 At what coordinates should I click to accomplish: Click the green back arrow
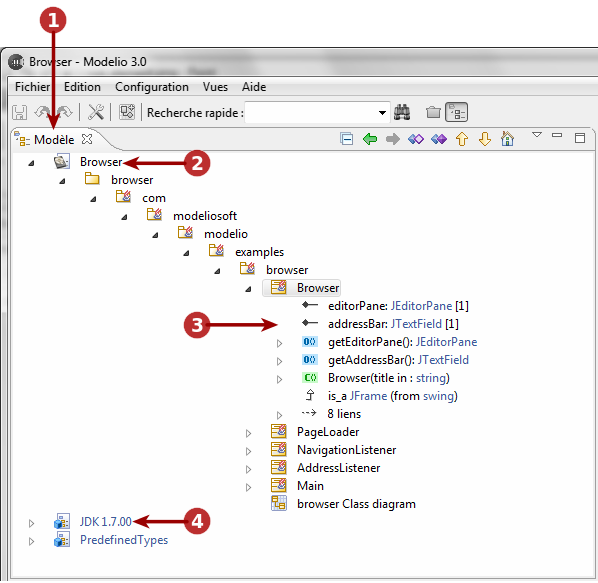370,139
